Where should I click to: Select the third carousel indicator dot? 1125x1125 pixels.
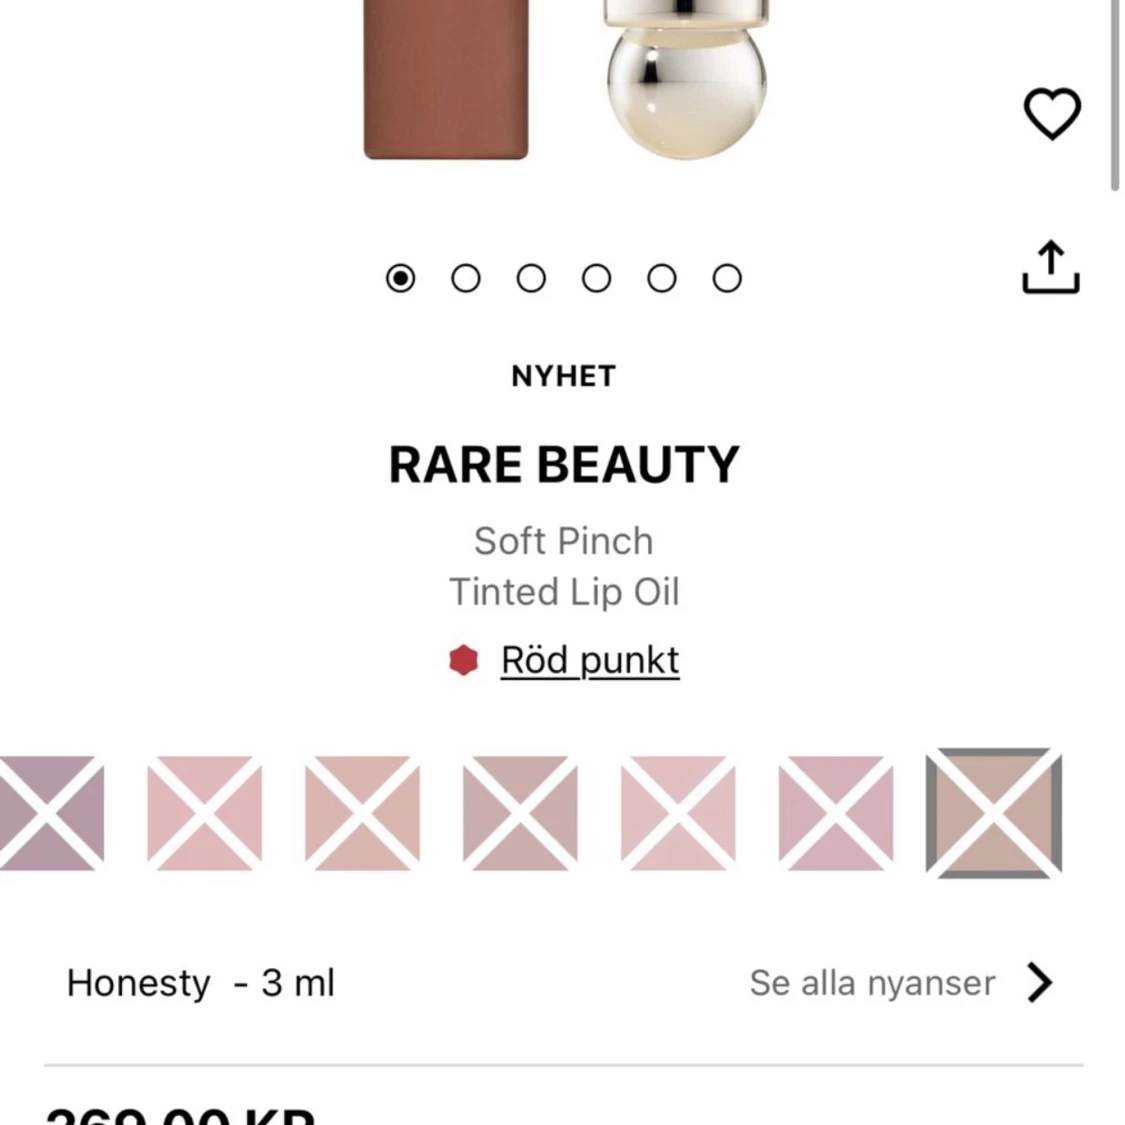(x=532, y=278)
